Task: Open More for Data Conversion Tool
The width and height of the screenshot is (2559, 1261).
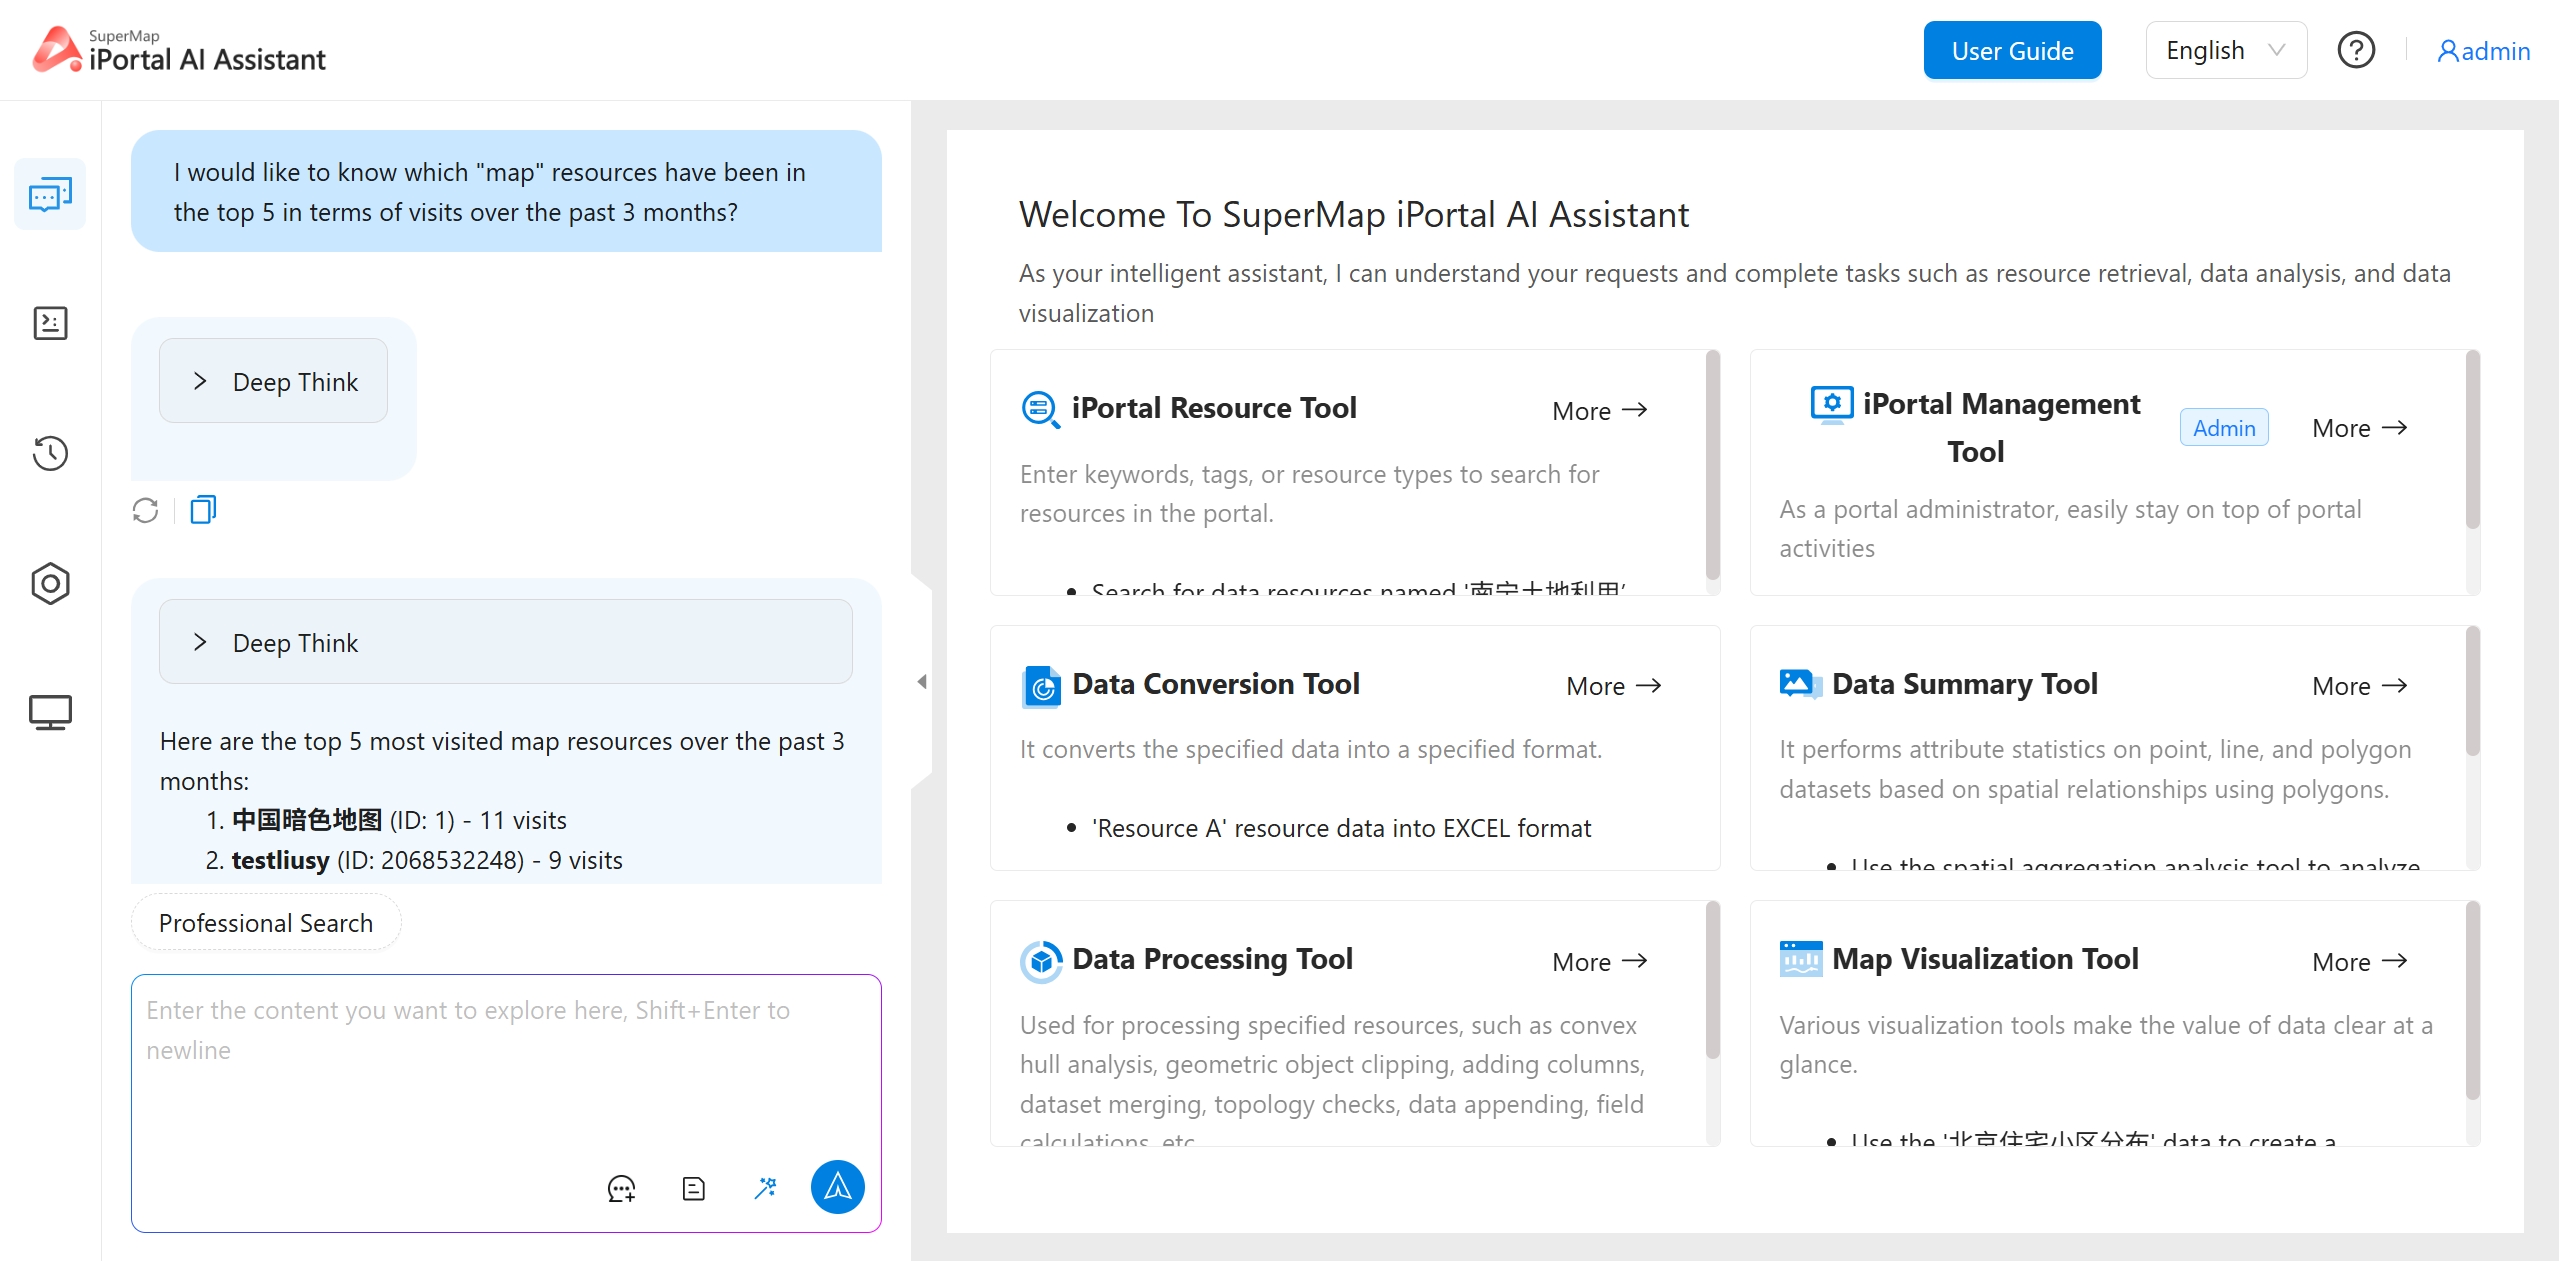Action: (x=1613, y=686)
